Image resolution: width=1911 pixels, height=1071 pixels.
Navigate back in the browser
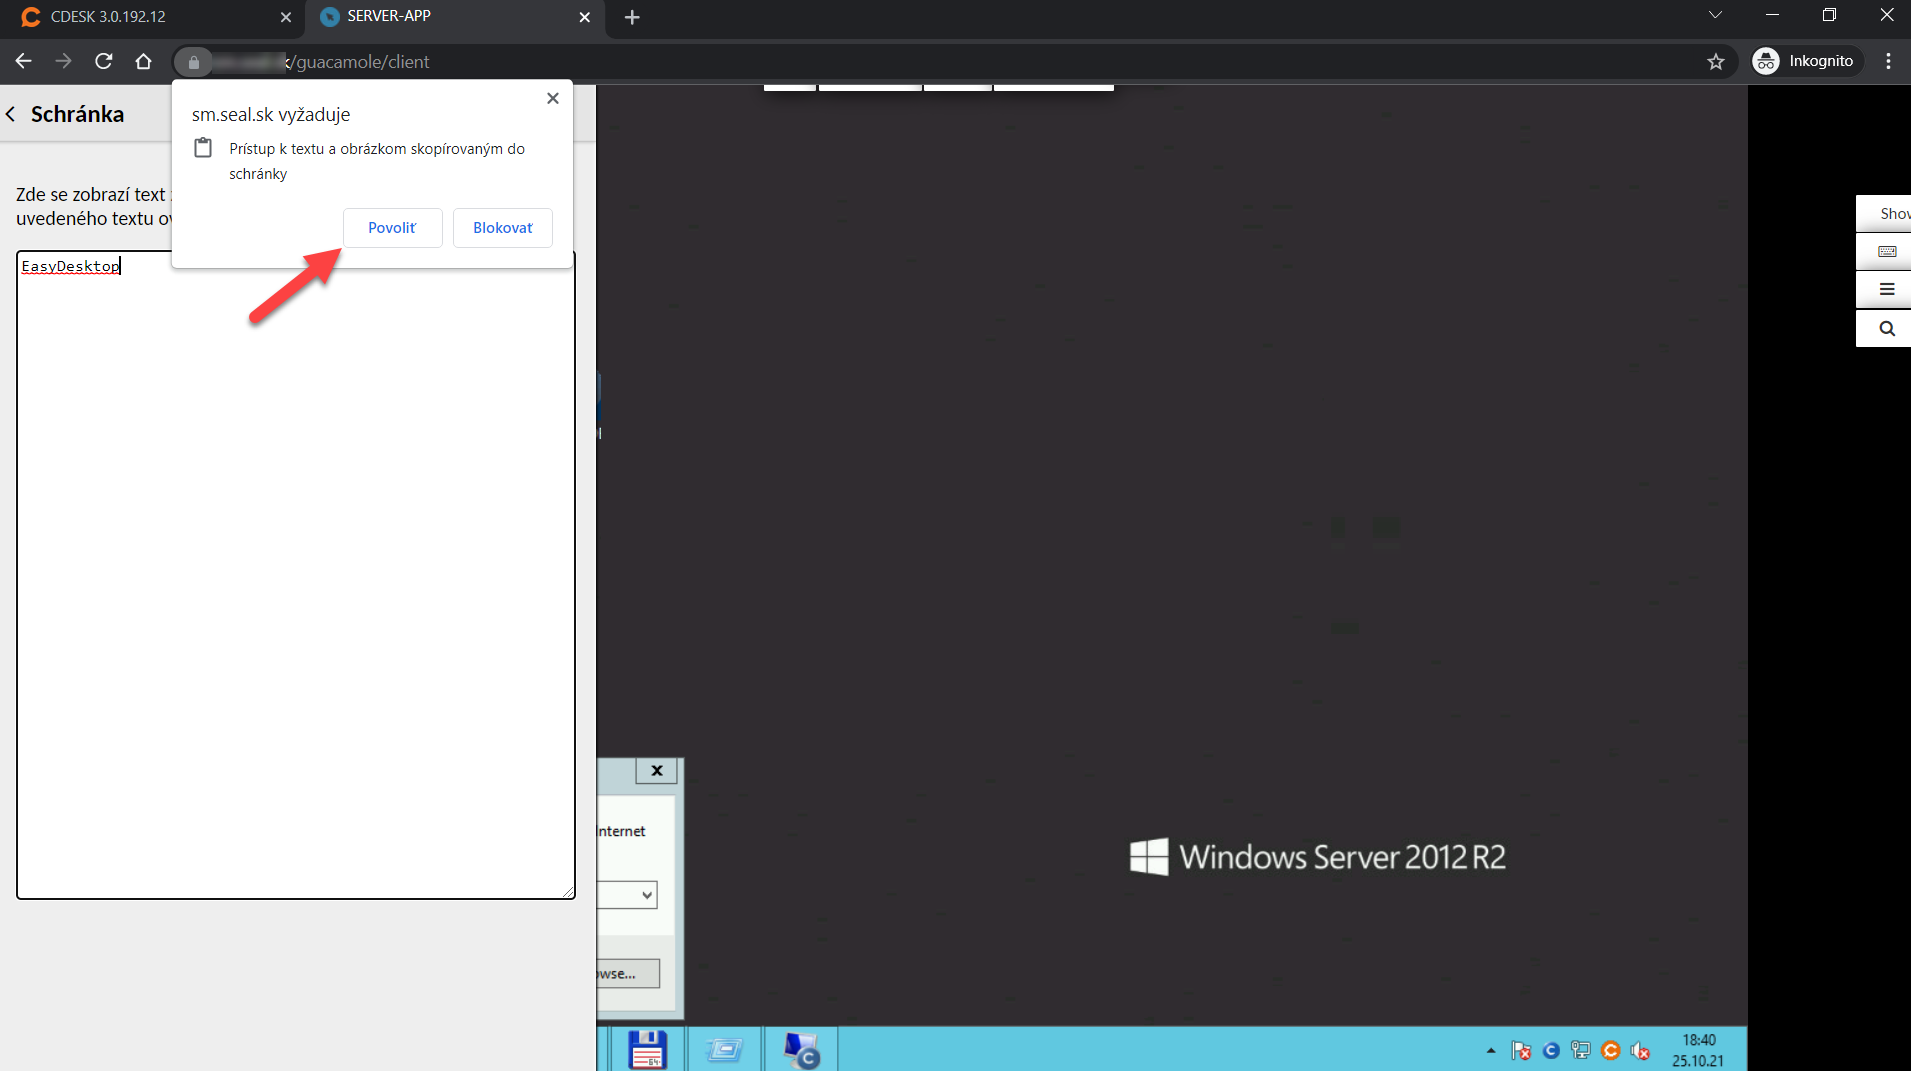(24, 61)
